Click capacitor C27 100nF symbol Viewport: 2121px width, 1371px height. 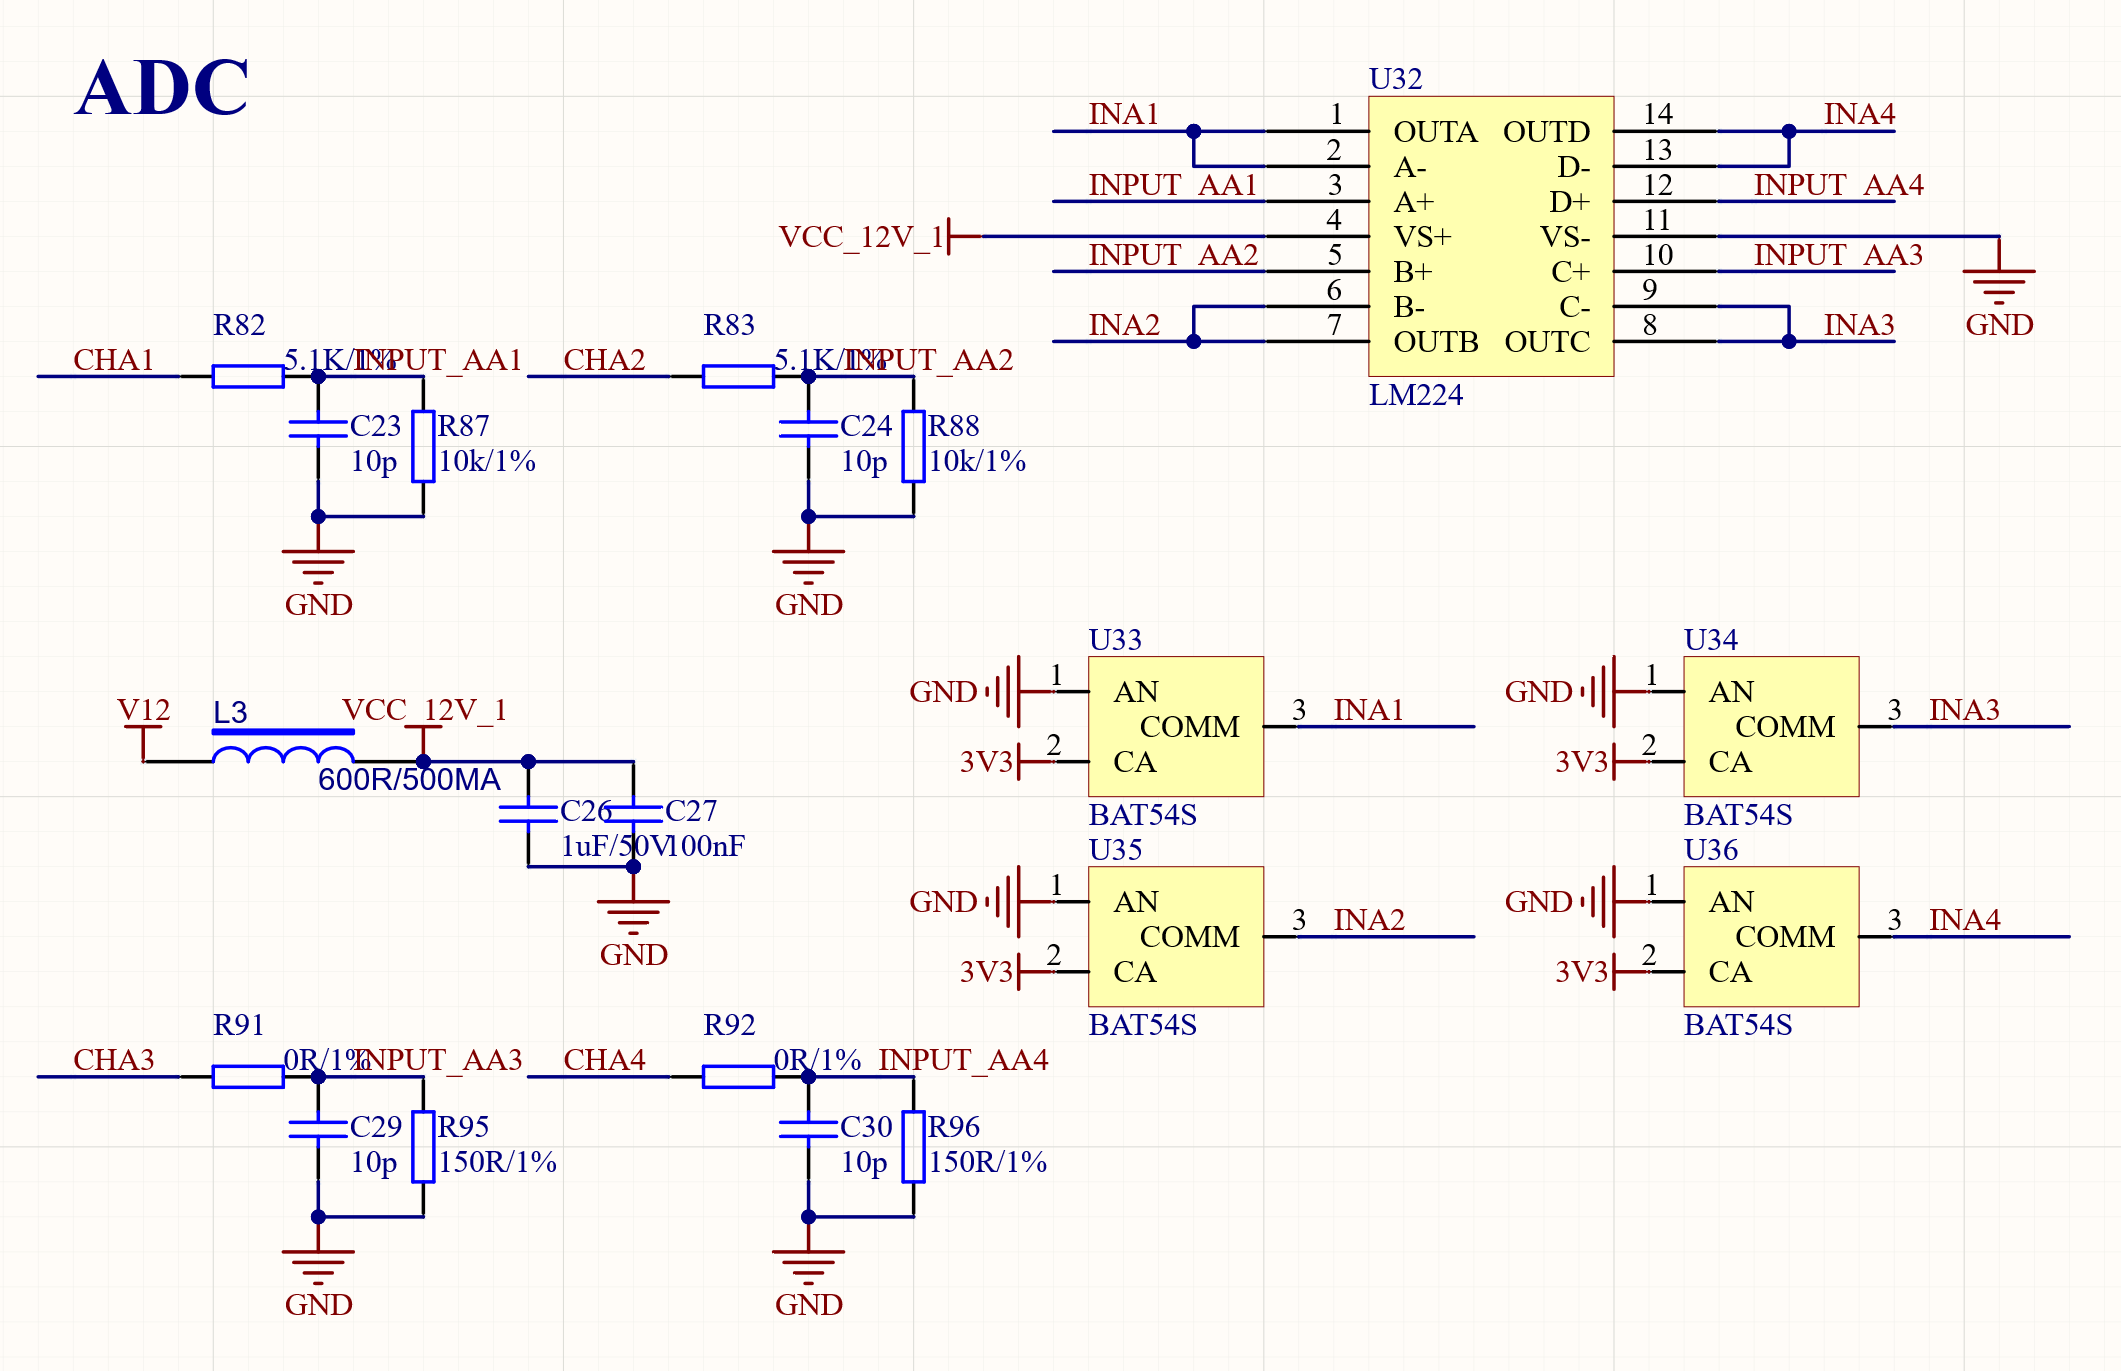[x=633, y=813]
